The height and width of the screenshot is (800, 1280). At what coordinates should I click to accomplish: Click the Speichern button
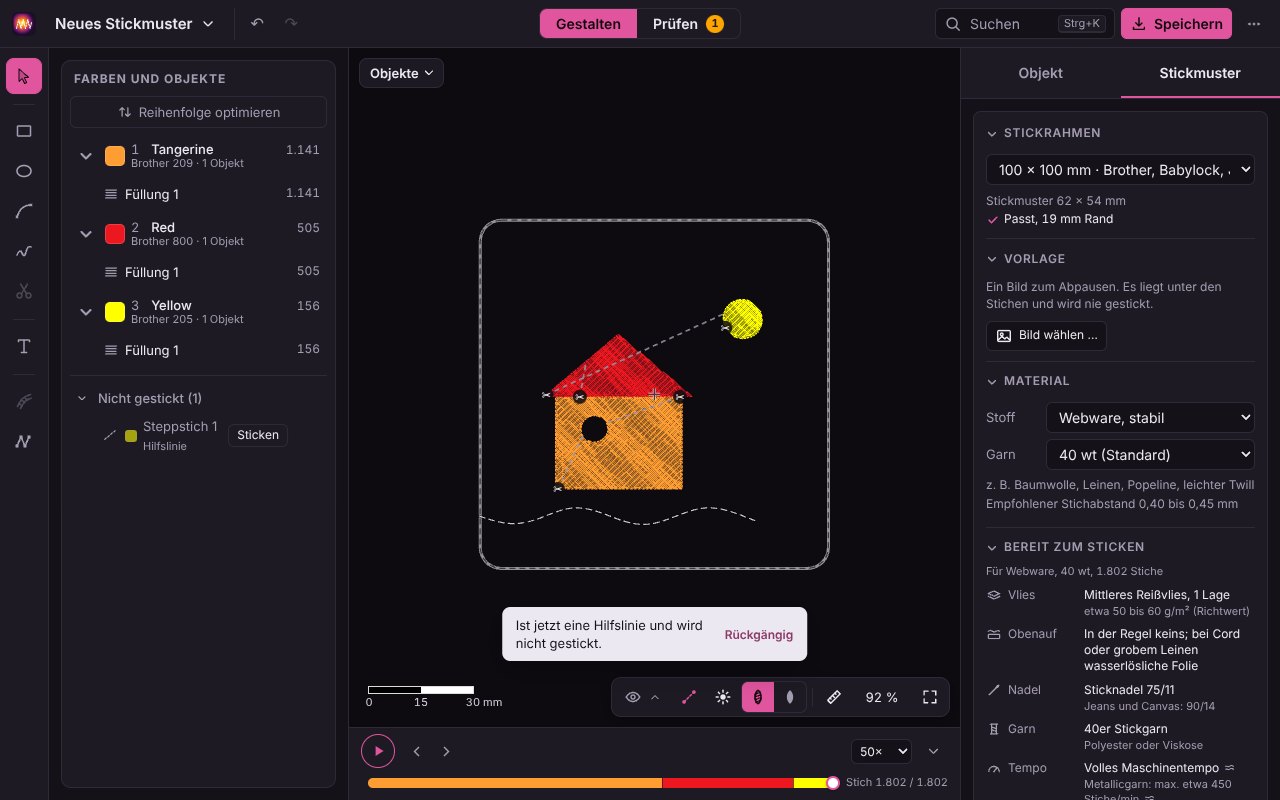[1176, 24]
